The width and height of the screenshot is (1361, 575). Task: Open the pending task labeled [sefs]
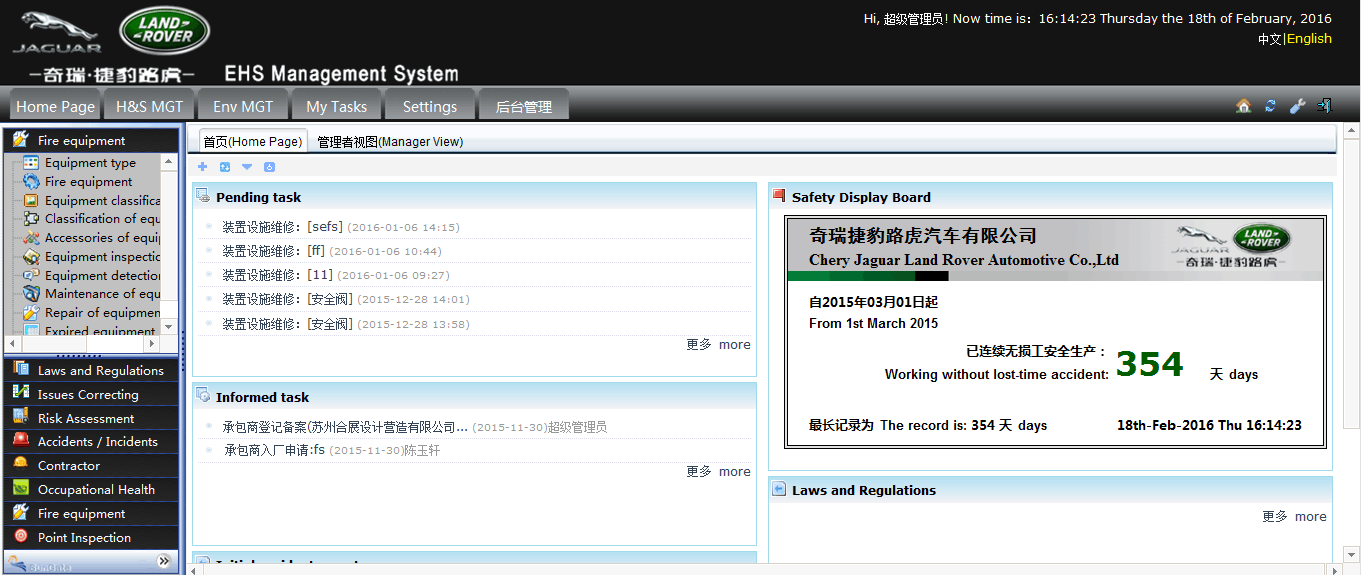click(324, 227)
